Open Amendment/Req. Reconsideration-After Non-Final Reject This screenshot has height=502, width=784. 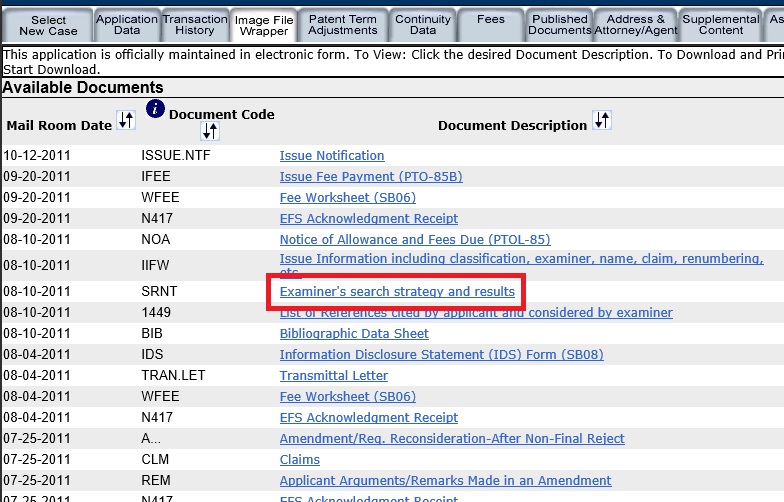(x=452, y=438)
